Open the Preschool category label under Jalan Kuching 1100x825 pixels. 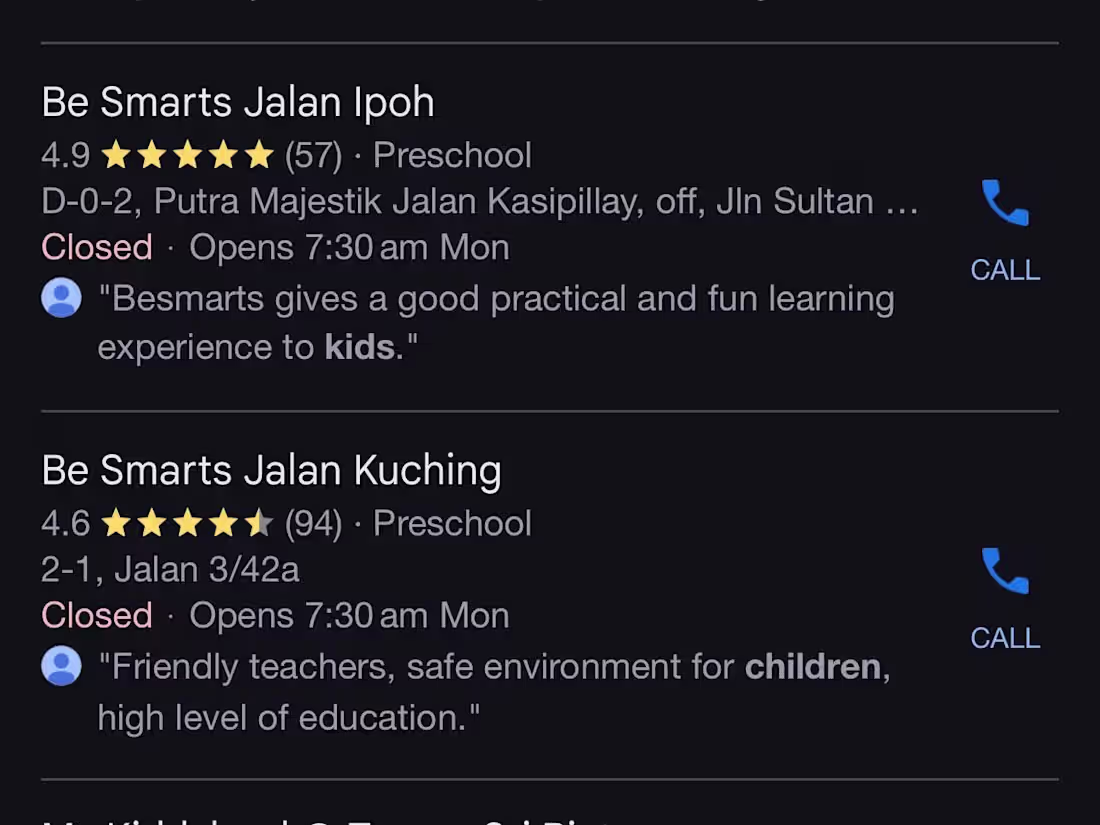452,522
